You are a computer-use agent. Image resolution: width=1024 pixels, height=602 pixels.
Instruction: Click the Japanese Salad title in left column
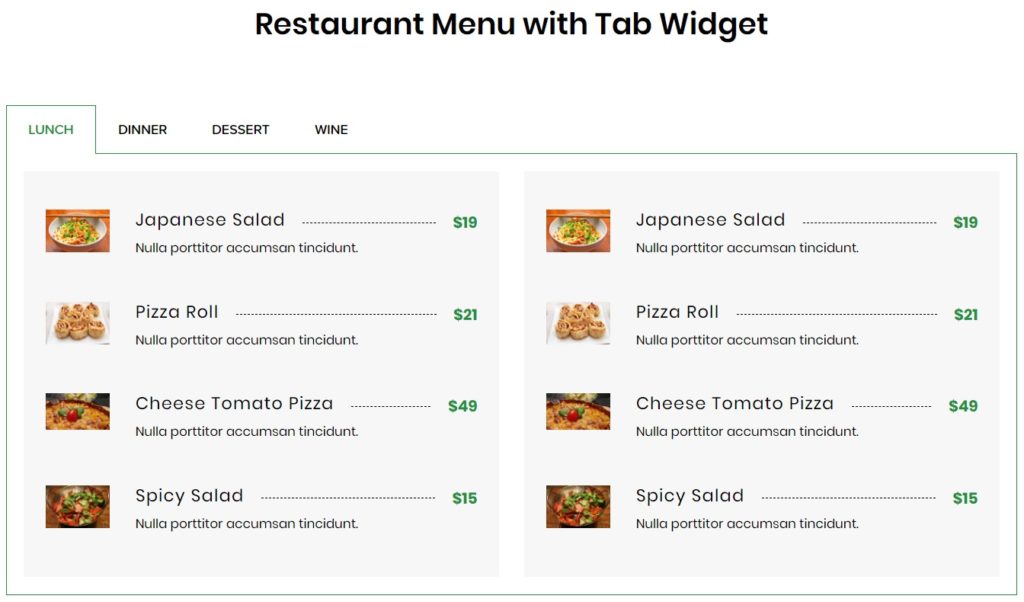pos(210,219)
